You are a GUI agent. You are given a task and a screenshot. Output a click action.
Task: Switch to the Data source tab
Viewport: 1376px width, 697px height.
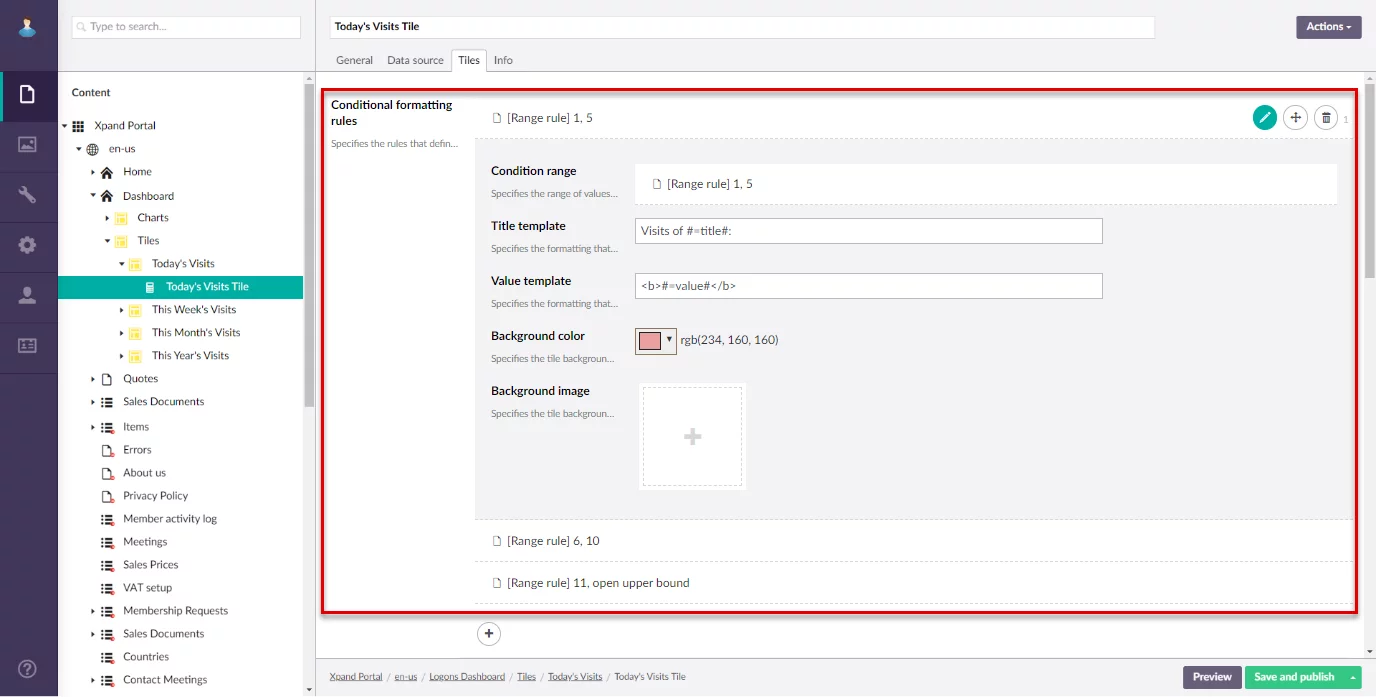tap(415, 60)
